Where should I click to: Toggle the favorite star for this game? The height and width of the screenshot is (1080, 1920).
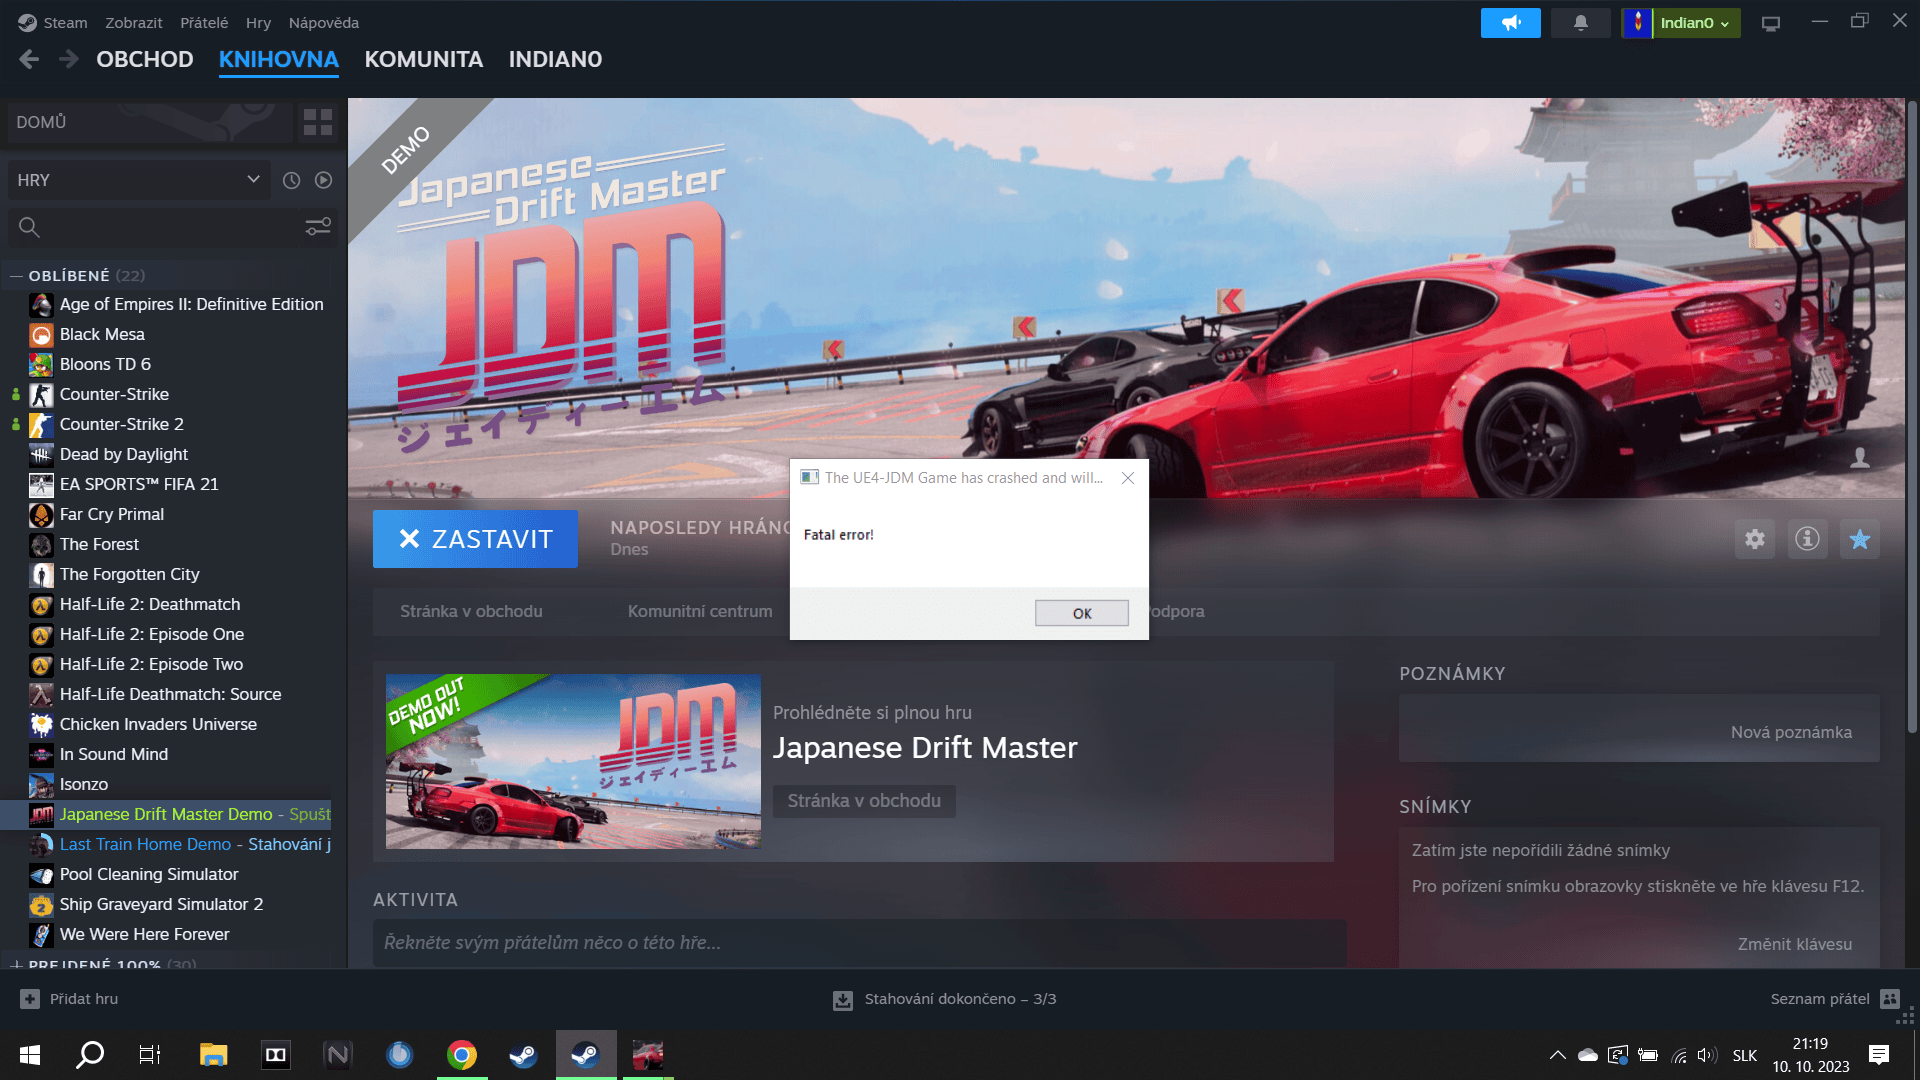pyautogui.click(x=1859, y=539)
